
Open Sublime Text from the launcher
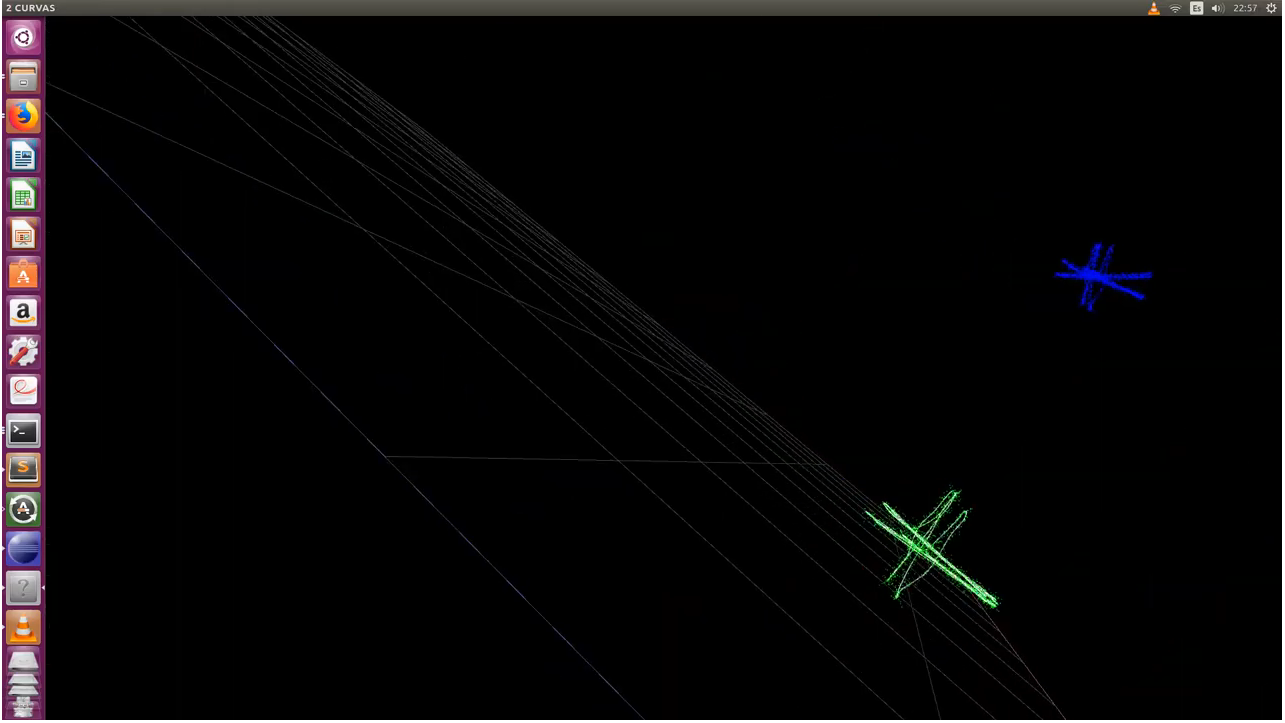tap(23, 470)
